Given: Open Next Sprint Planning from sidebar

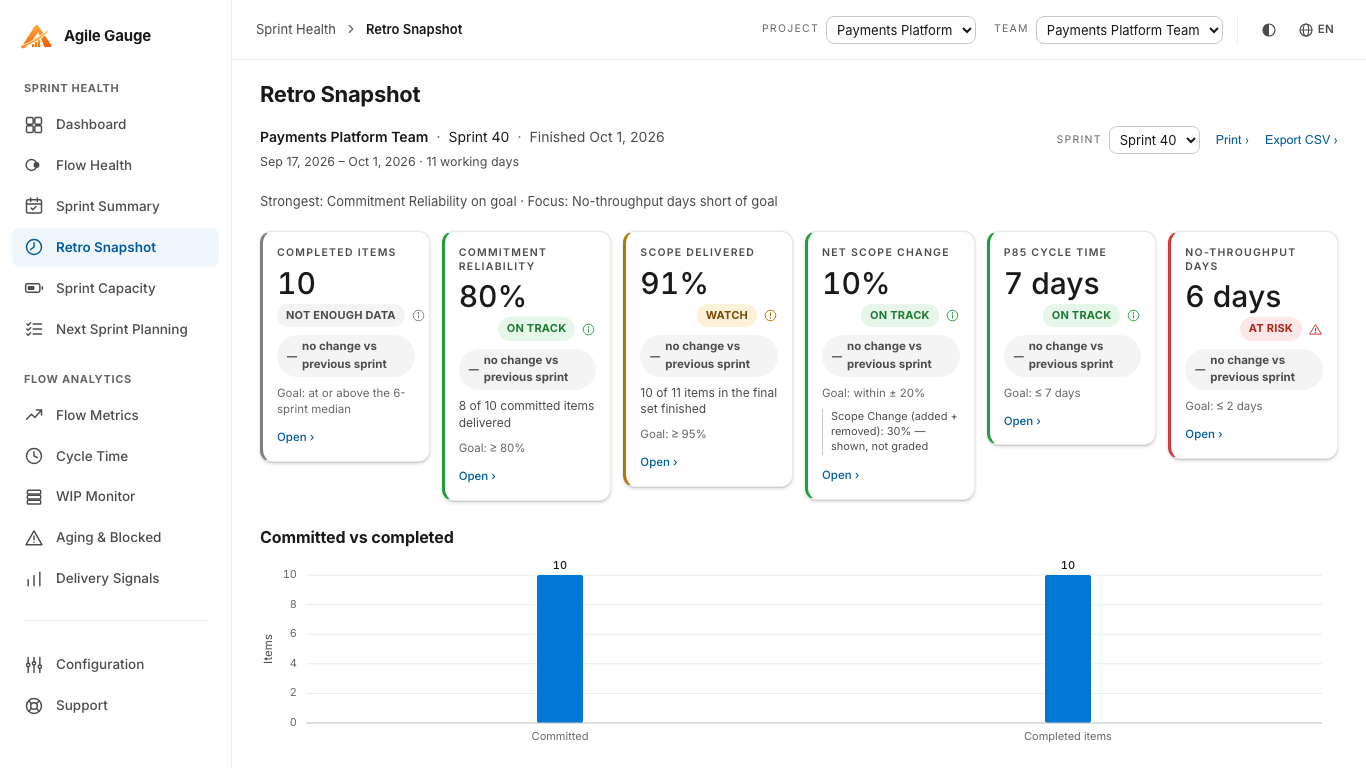Looking at the screenshot, I should [115, 330].
